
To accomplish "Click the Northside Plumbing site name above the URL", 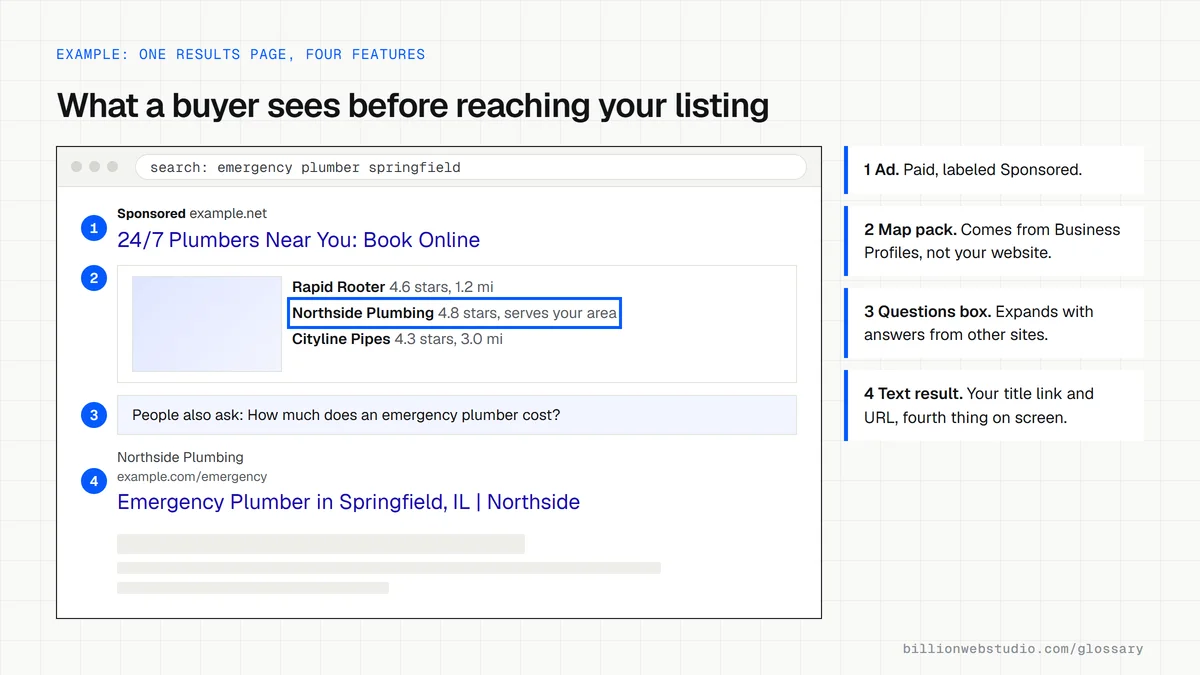I will (180, 458).
